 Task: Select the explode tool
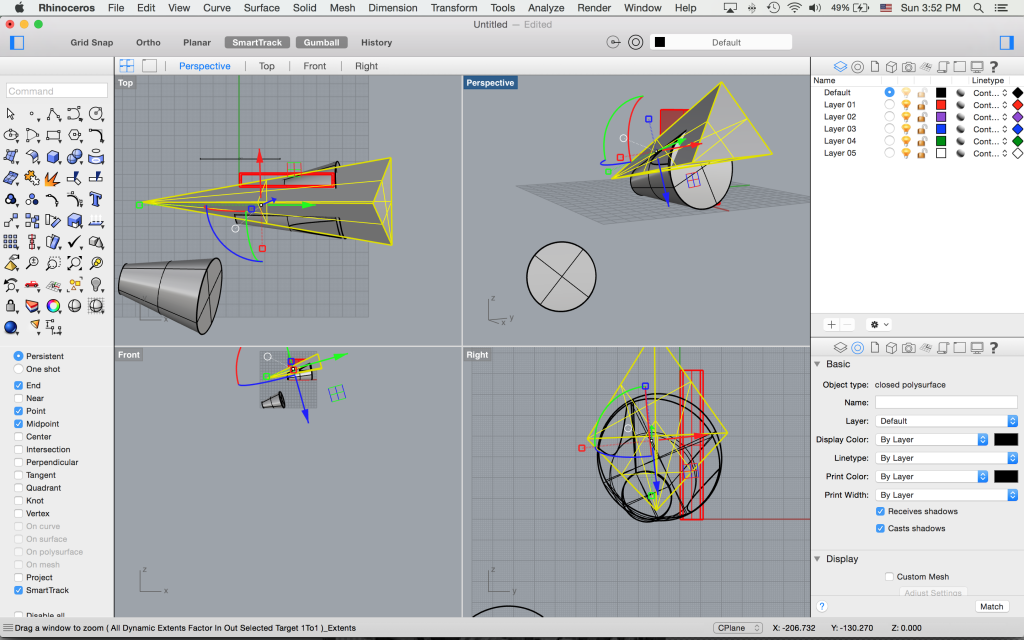[54, 178]
